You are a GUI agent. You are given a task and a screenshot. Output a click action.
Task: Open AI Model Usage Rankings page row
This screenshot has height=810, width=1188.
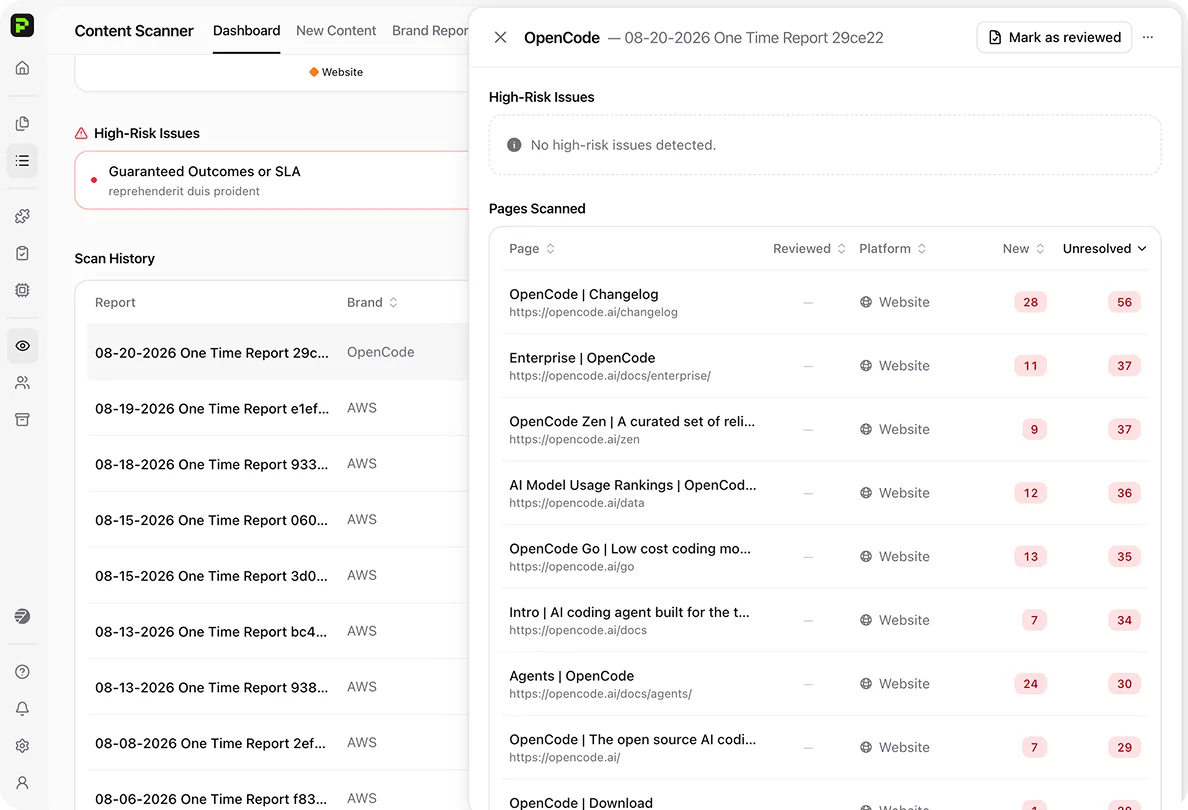coord(824,493)
